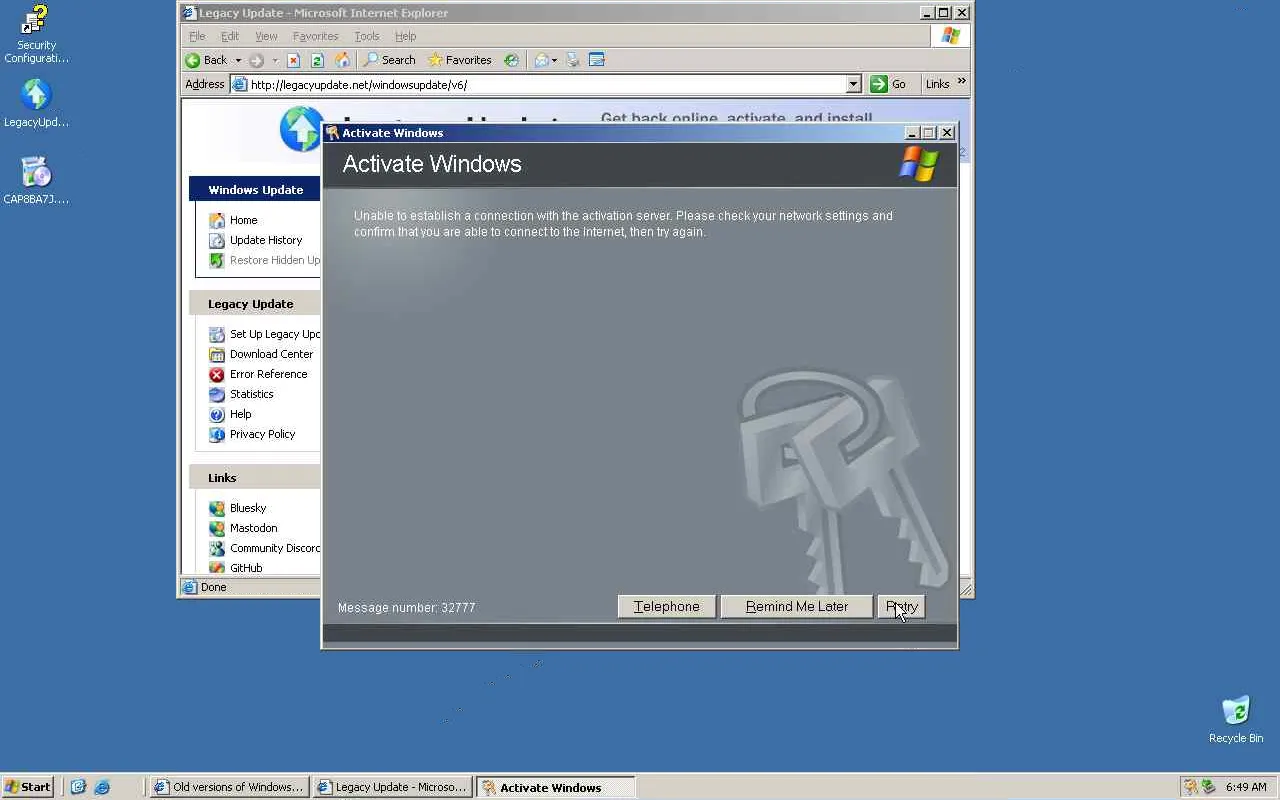Image resolution: width=1280 pixels, height=800 pixels.
Task: Close the Legacy Update Internet Explorer window
Action: click(x=962, y=13)
